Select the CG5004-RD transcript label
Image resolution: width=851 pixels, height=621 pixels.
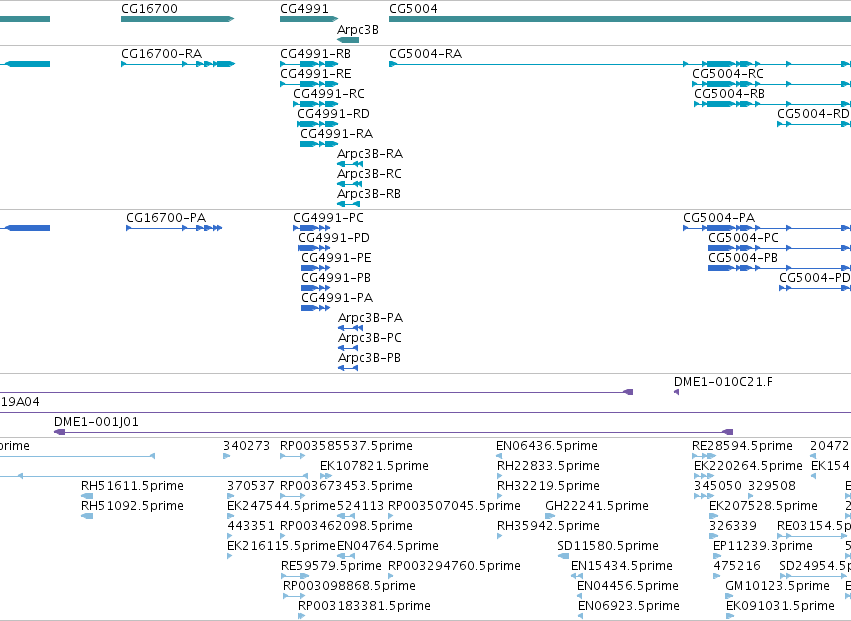(813, 114)
